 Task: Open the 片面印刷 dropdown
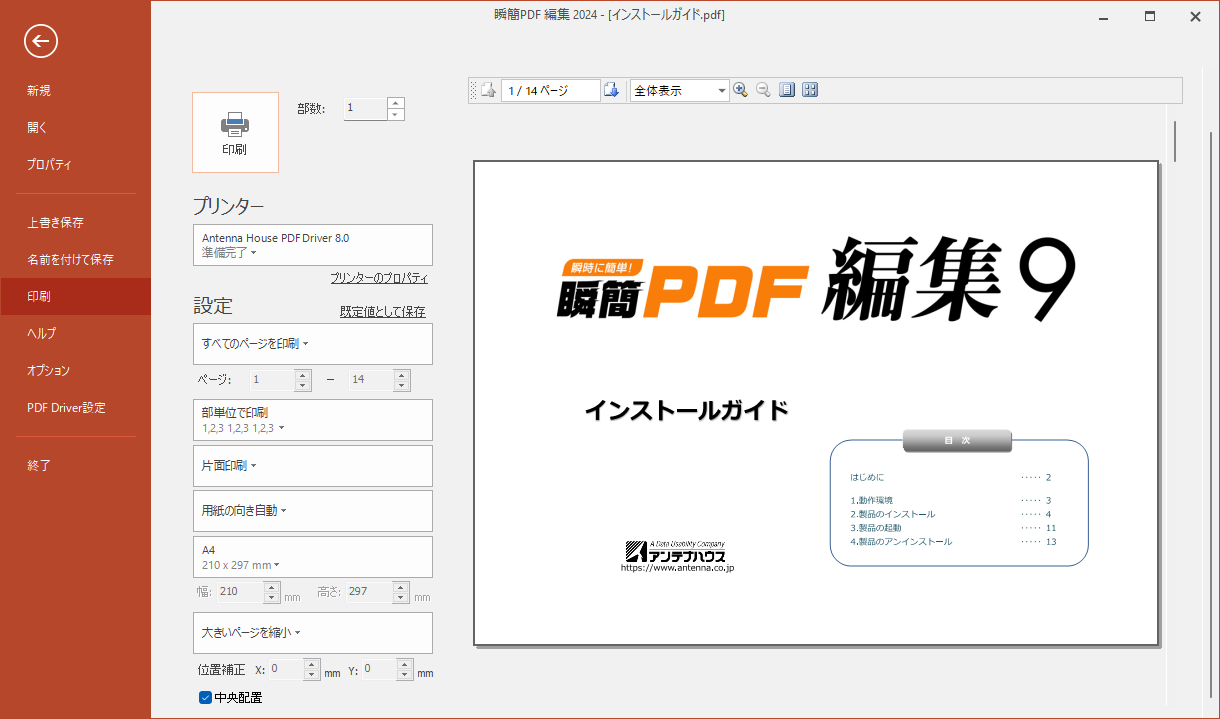pos(312,466)
